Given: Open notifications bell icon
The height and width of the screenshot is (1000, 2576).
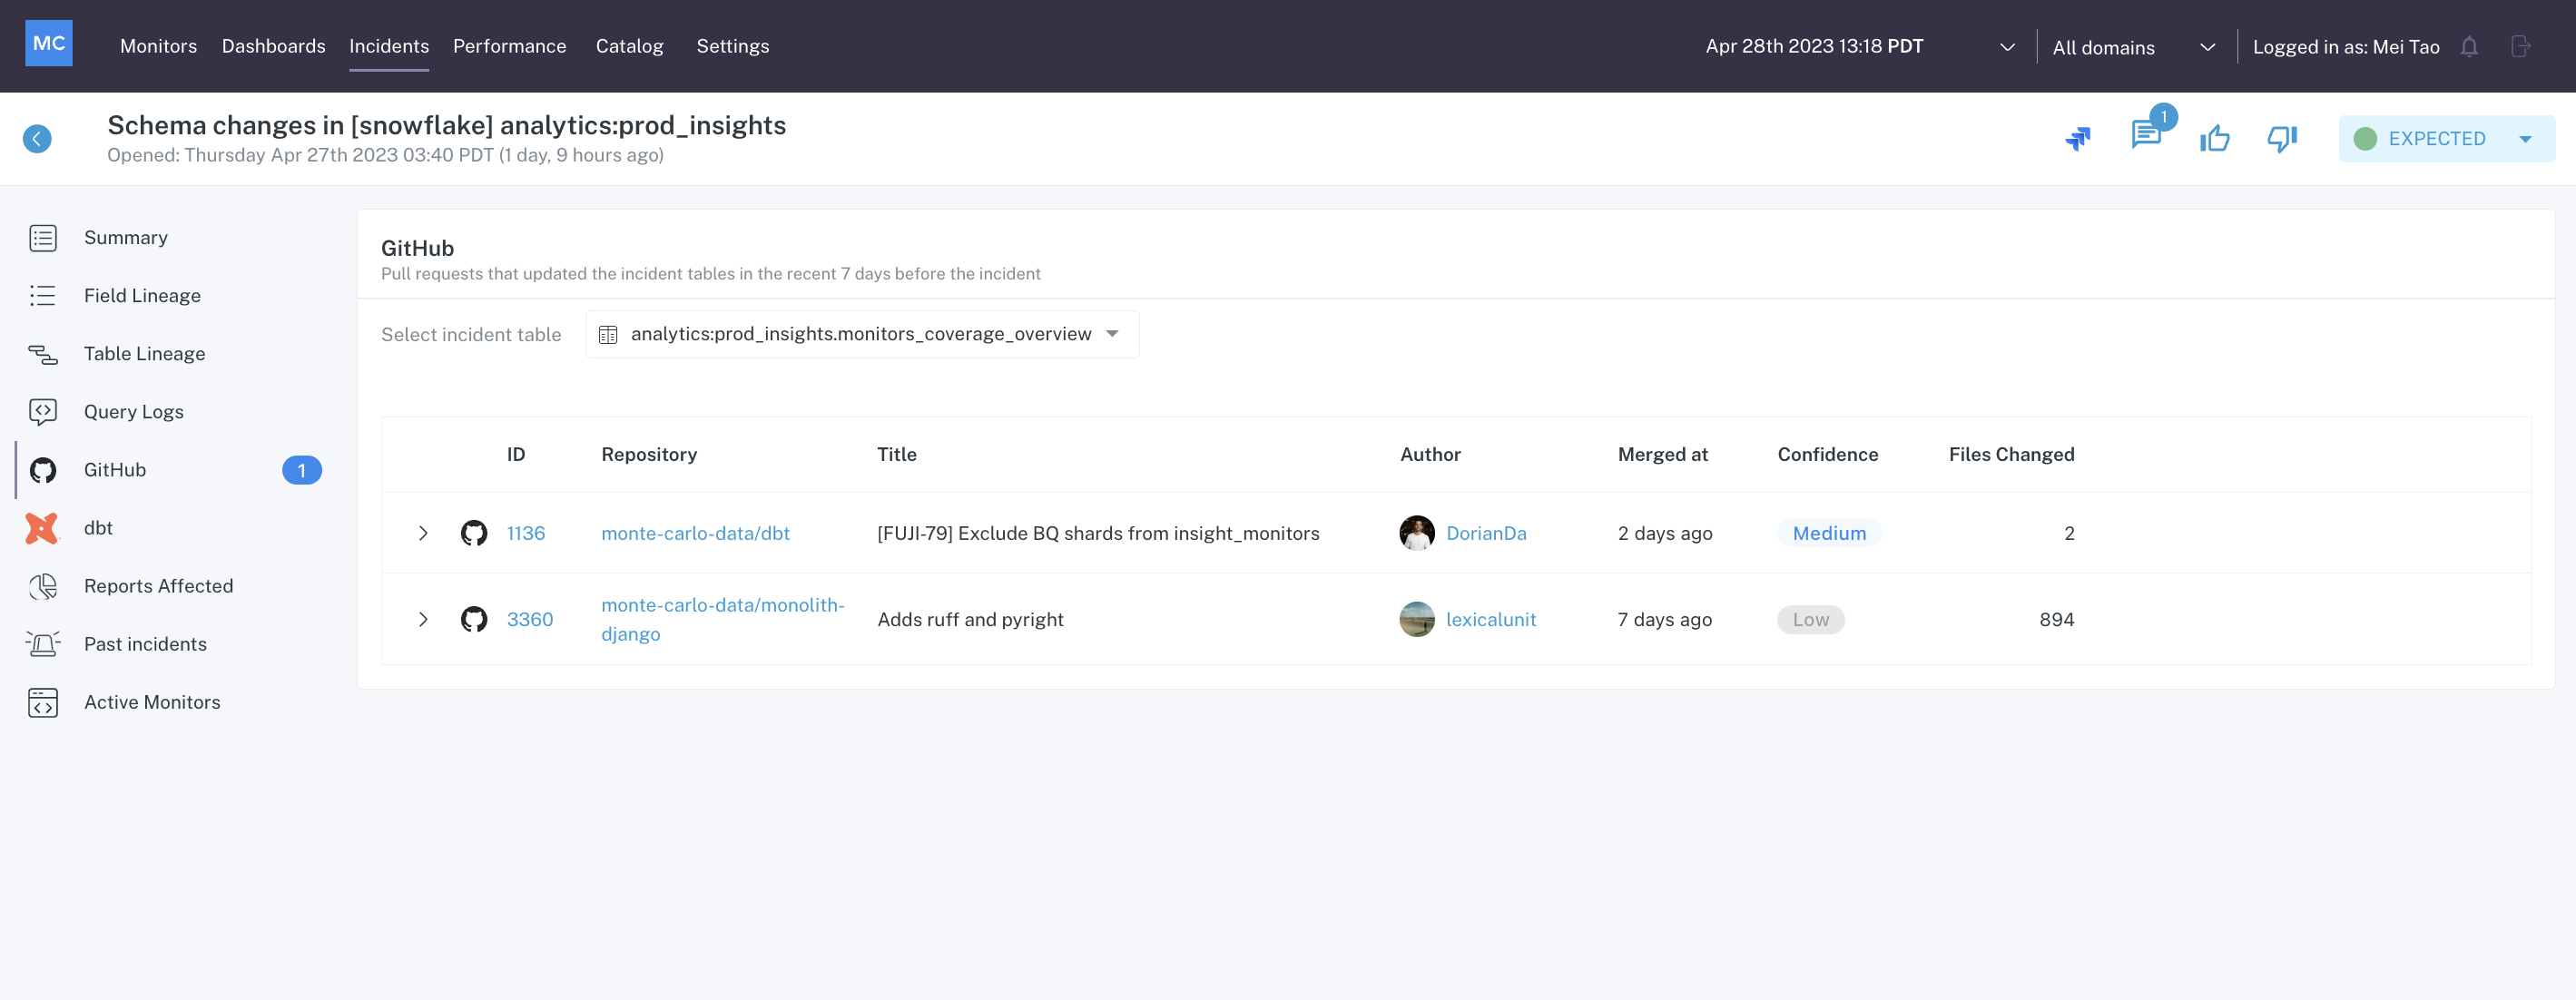Looking at the screenshot, I should [x=2469, y=47].
